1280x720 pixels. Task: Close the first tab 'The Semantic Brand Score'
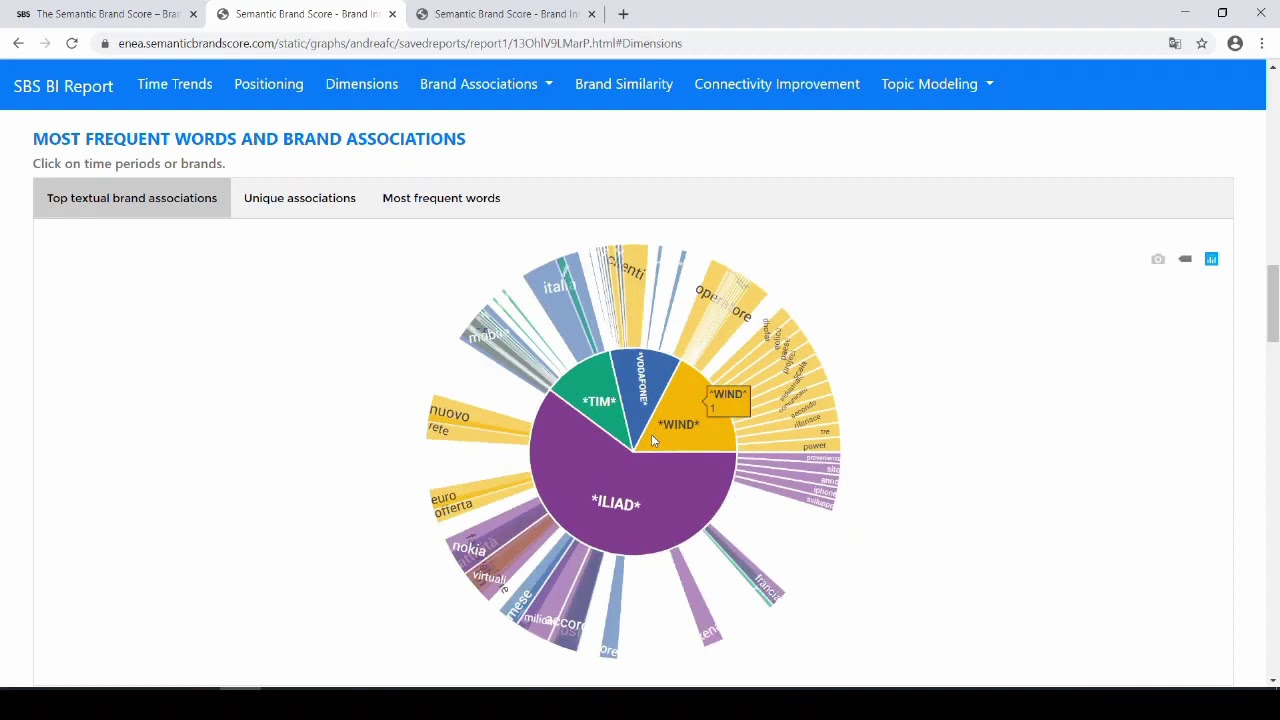(193, 14)
